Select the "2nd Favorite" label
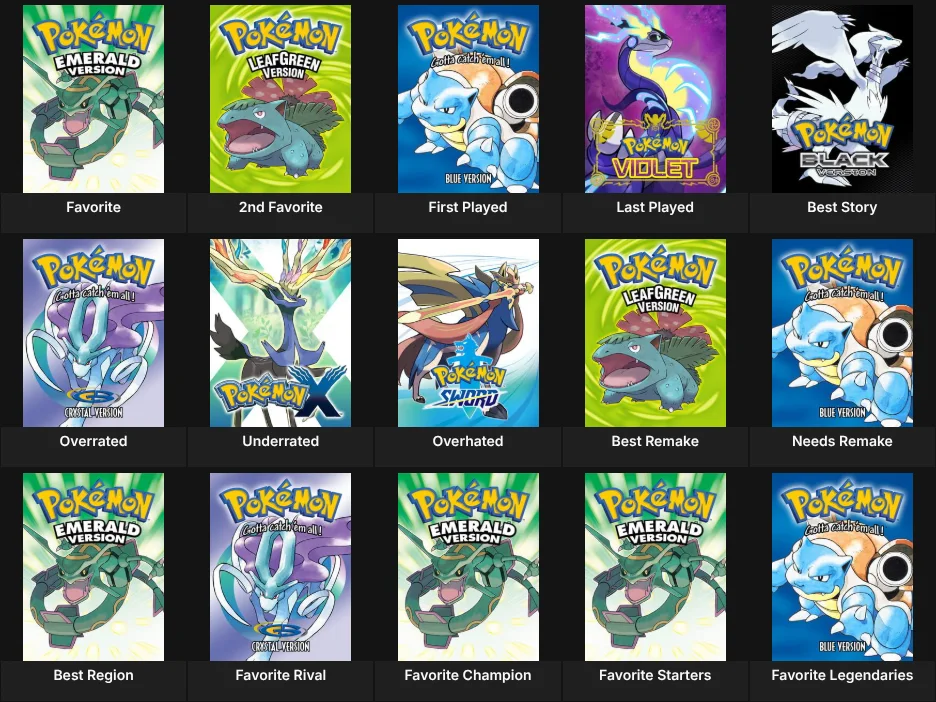The height and width of the screenshot is (702, 936). (x=281, y=207)
